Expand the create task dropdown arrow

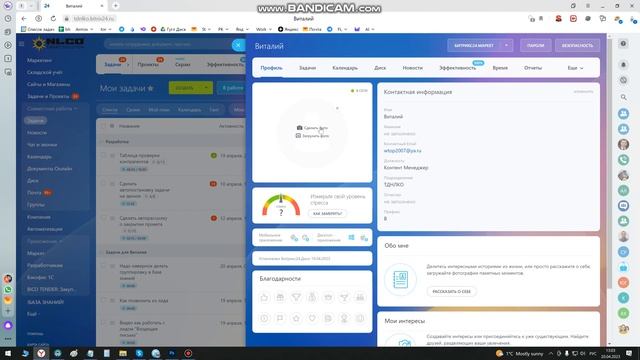pos(207,88)
